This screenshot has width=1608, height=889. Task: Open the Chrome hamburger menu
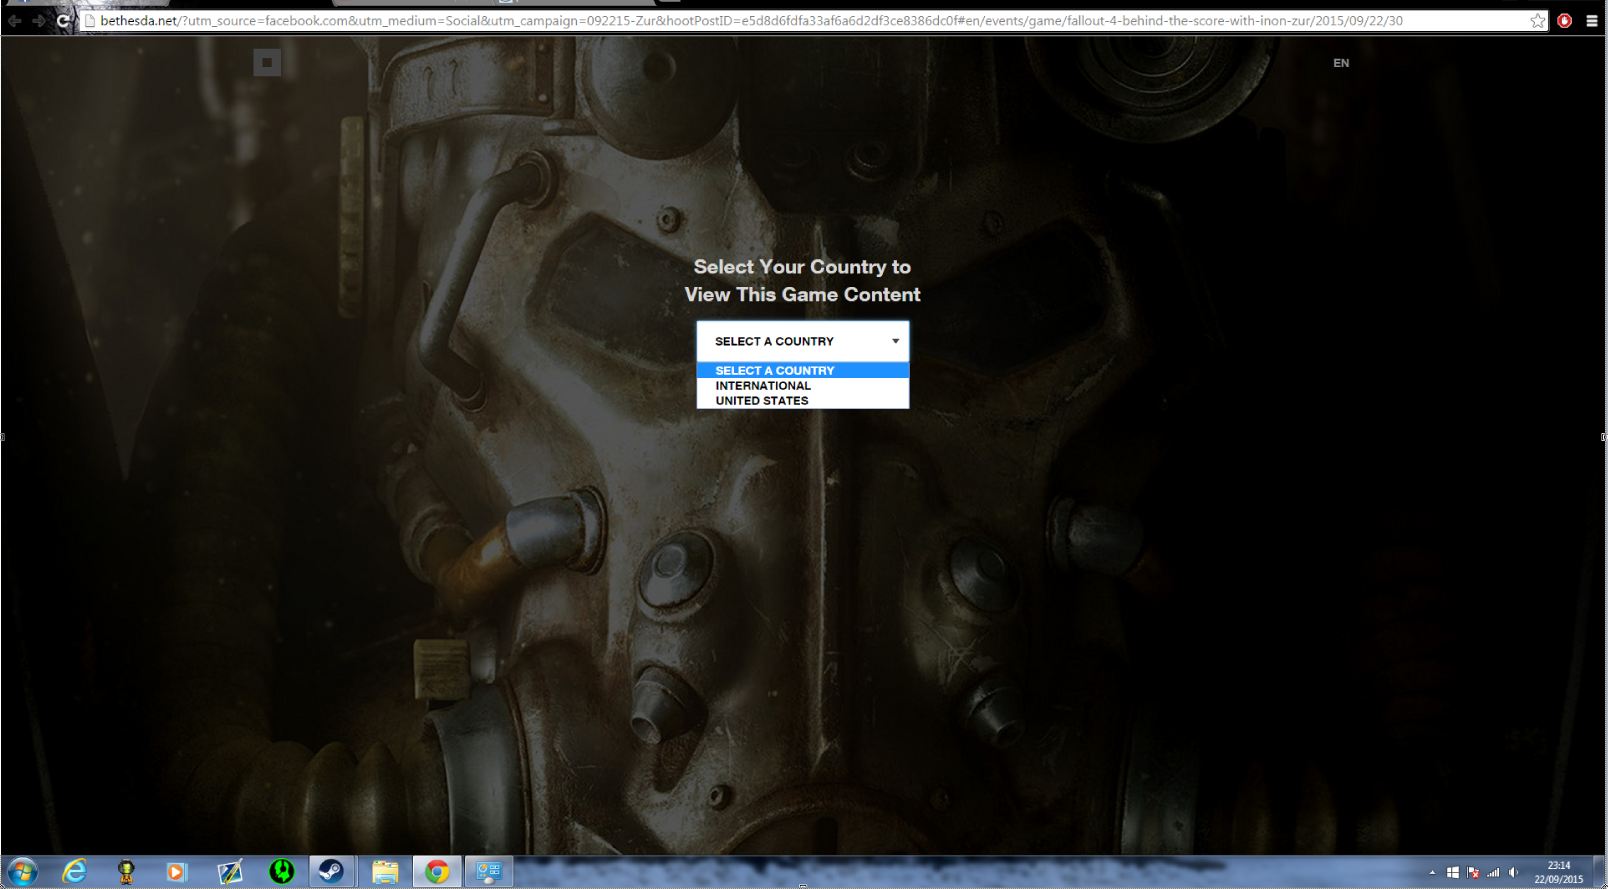[1592, 21]
